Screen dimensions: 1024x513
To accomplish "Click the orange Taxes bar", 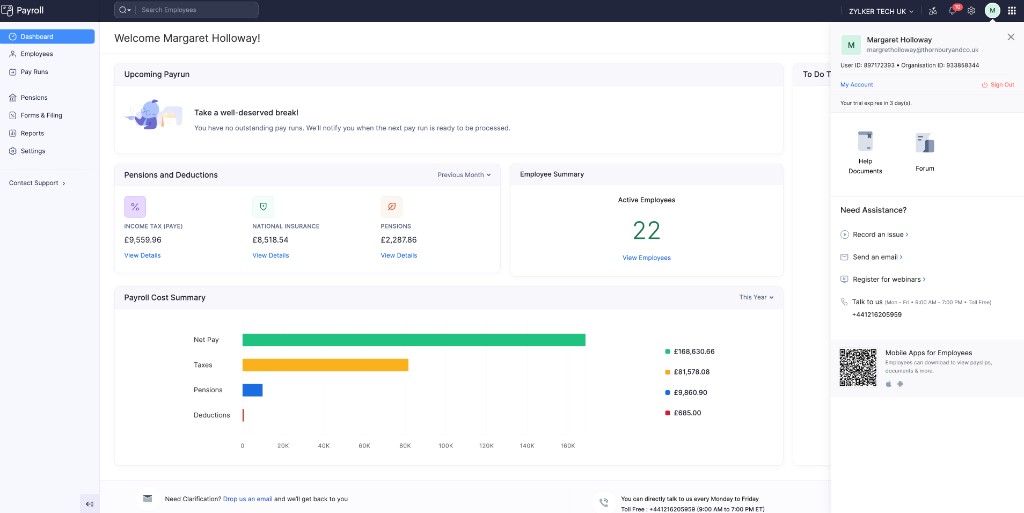I will tap(325, 365).
